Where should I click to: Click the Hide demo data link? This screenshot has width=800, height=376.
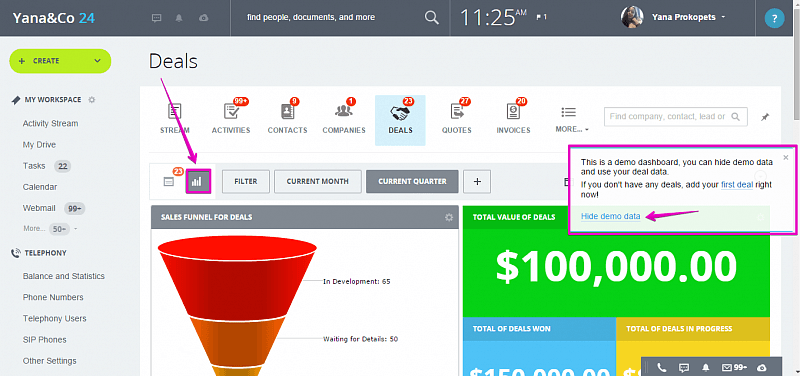[610, 216]
